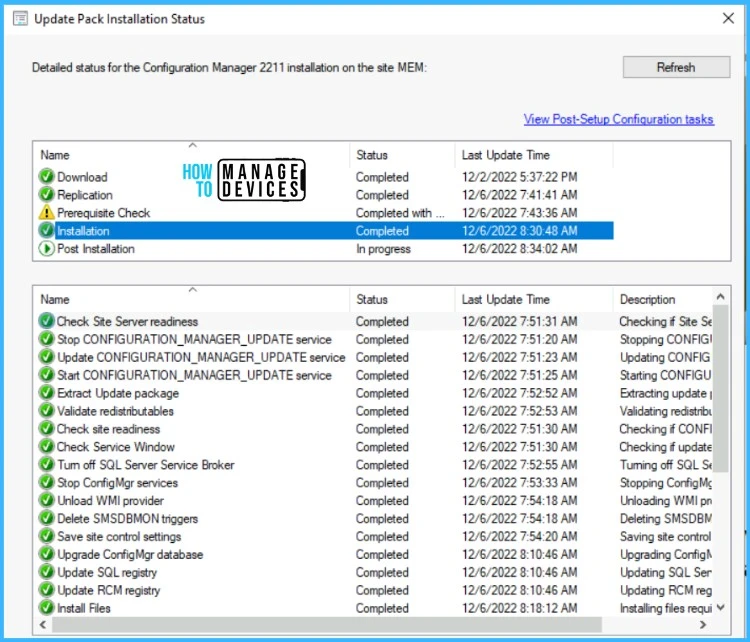Click the horizontal scrollbar thumb in bottom list
Screen dimensions: 750x642
[327, 624]
